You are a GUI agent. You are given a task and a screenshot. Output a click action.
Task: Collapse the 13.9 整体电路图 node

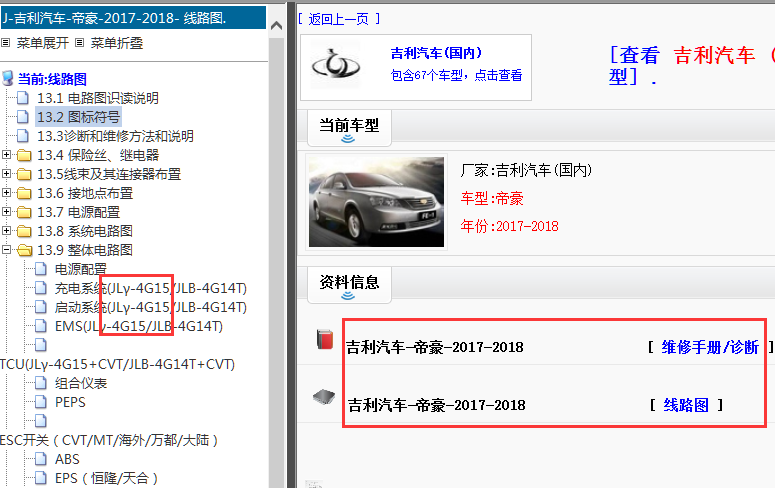coord(6,250)
